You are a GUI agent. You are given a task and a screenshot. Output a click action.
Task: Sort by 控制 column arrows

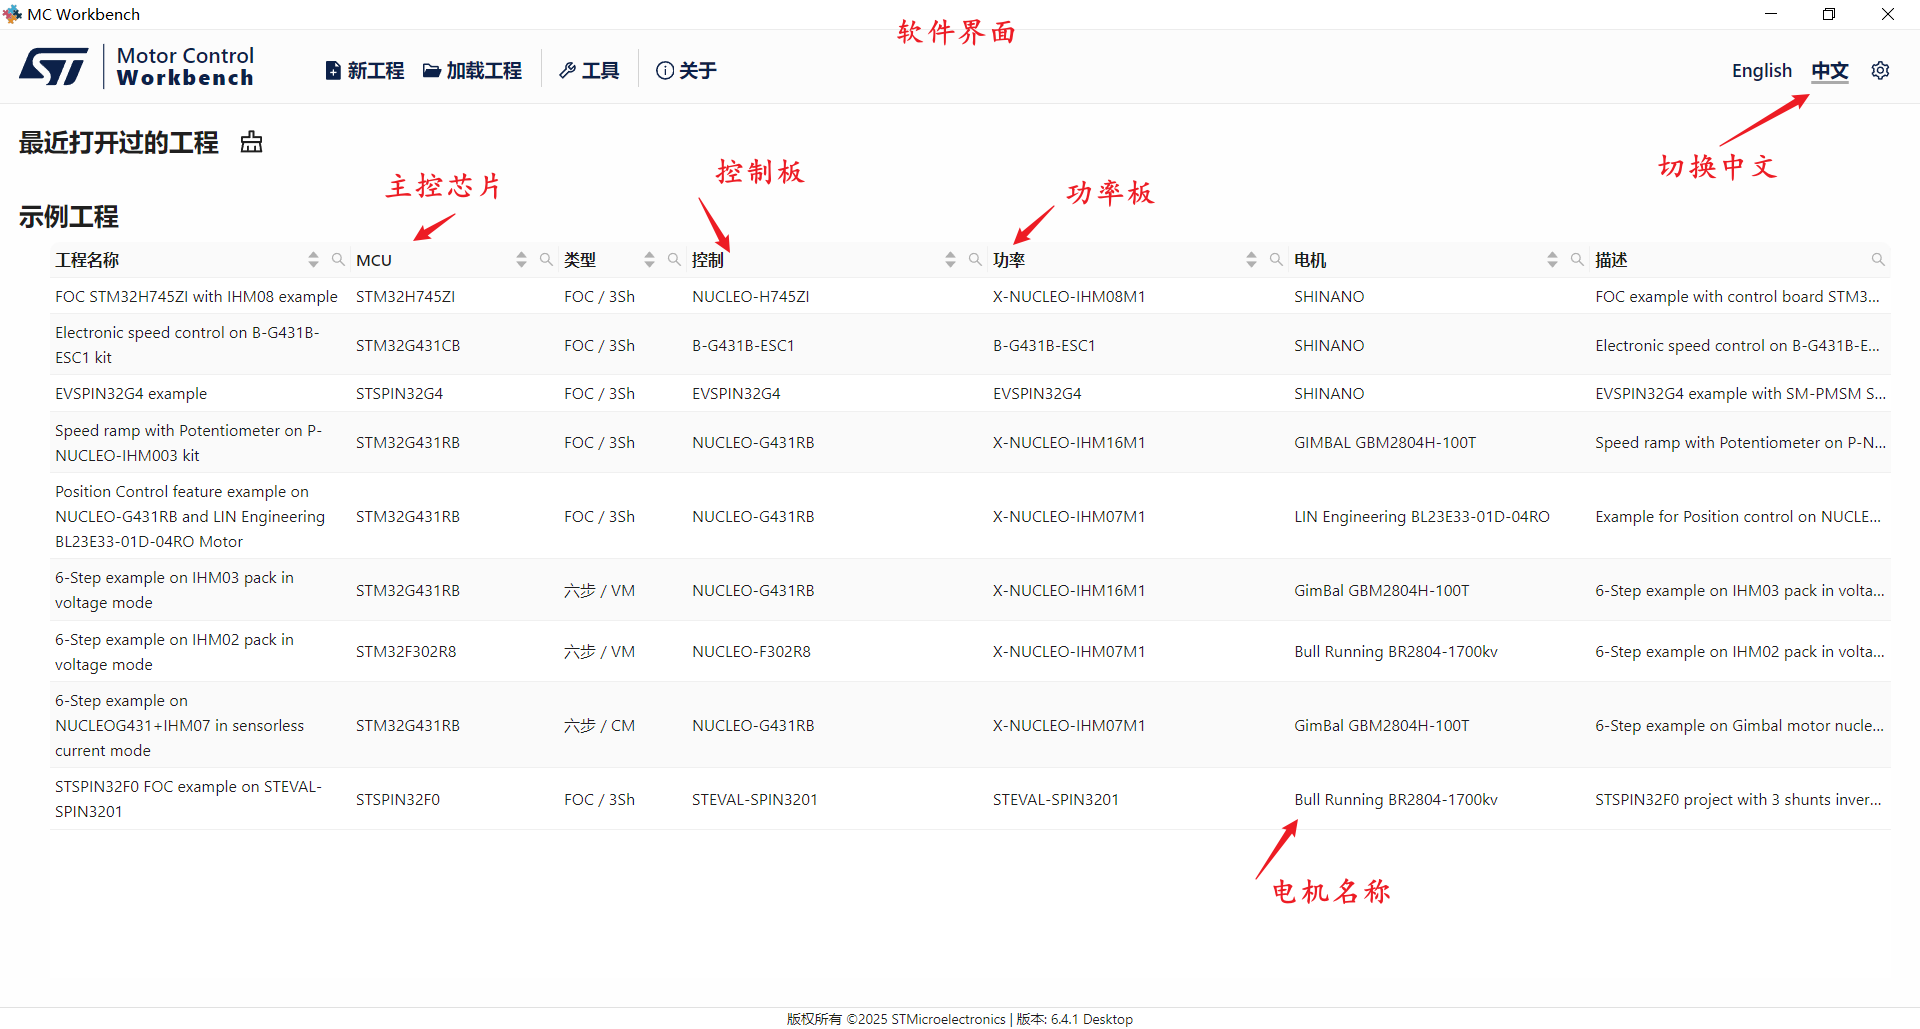950,260
